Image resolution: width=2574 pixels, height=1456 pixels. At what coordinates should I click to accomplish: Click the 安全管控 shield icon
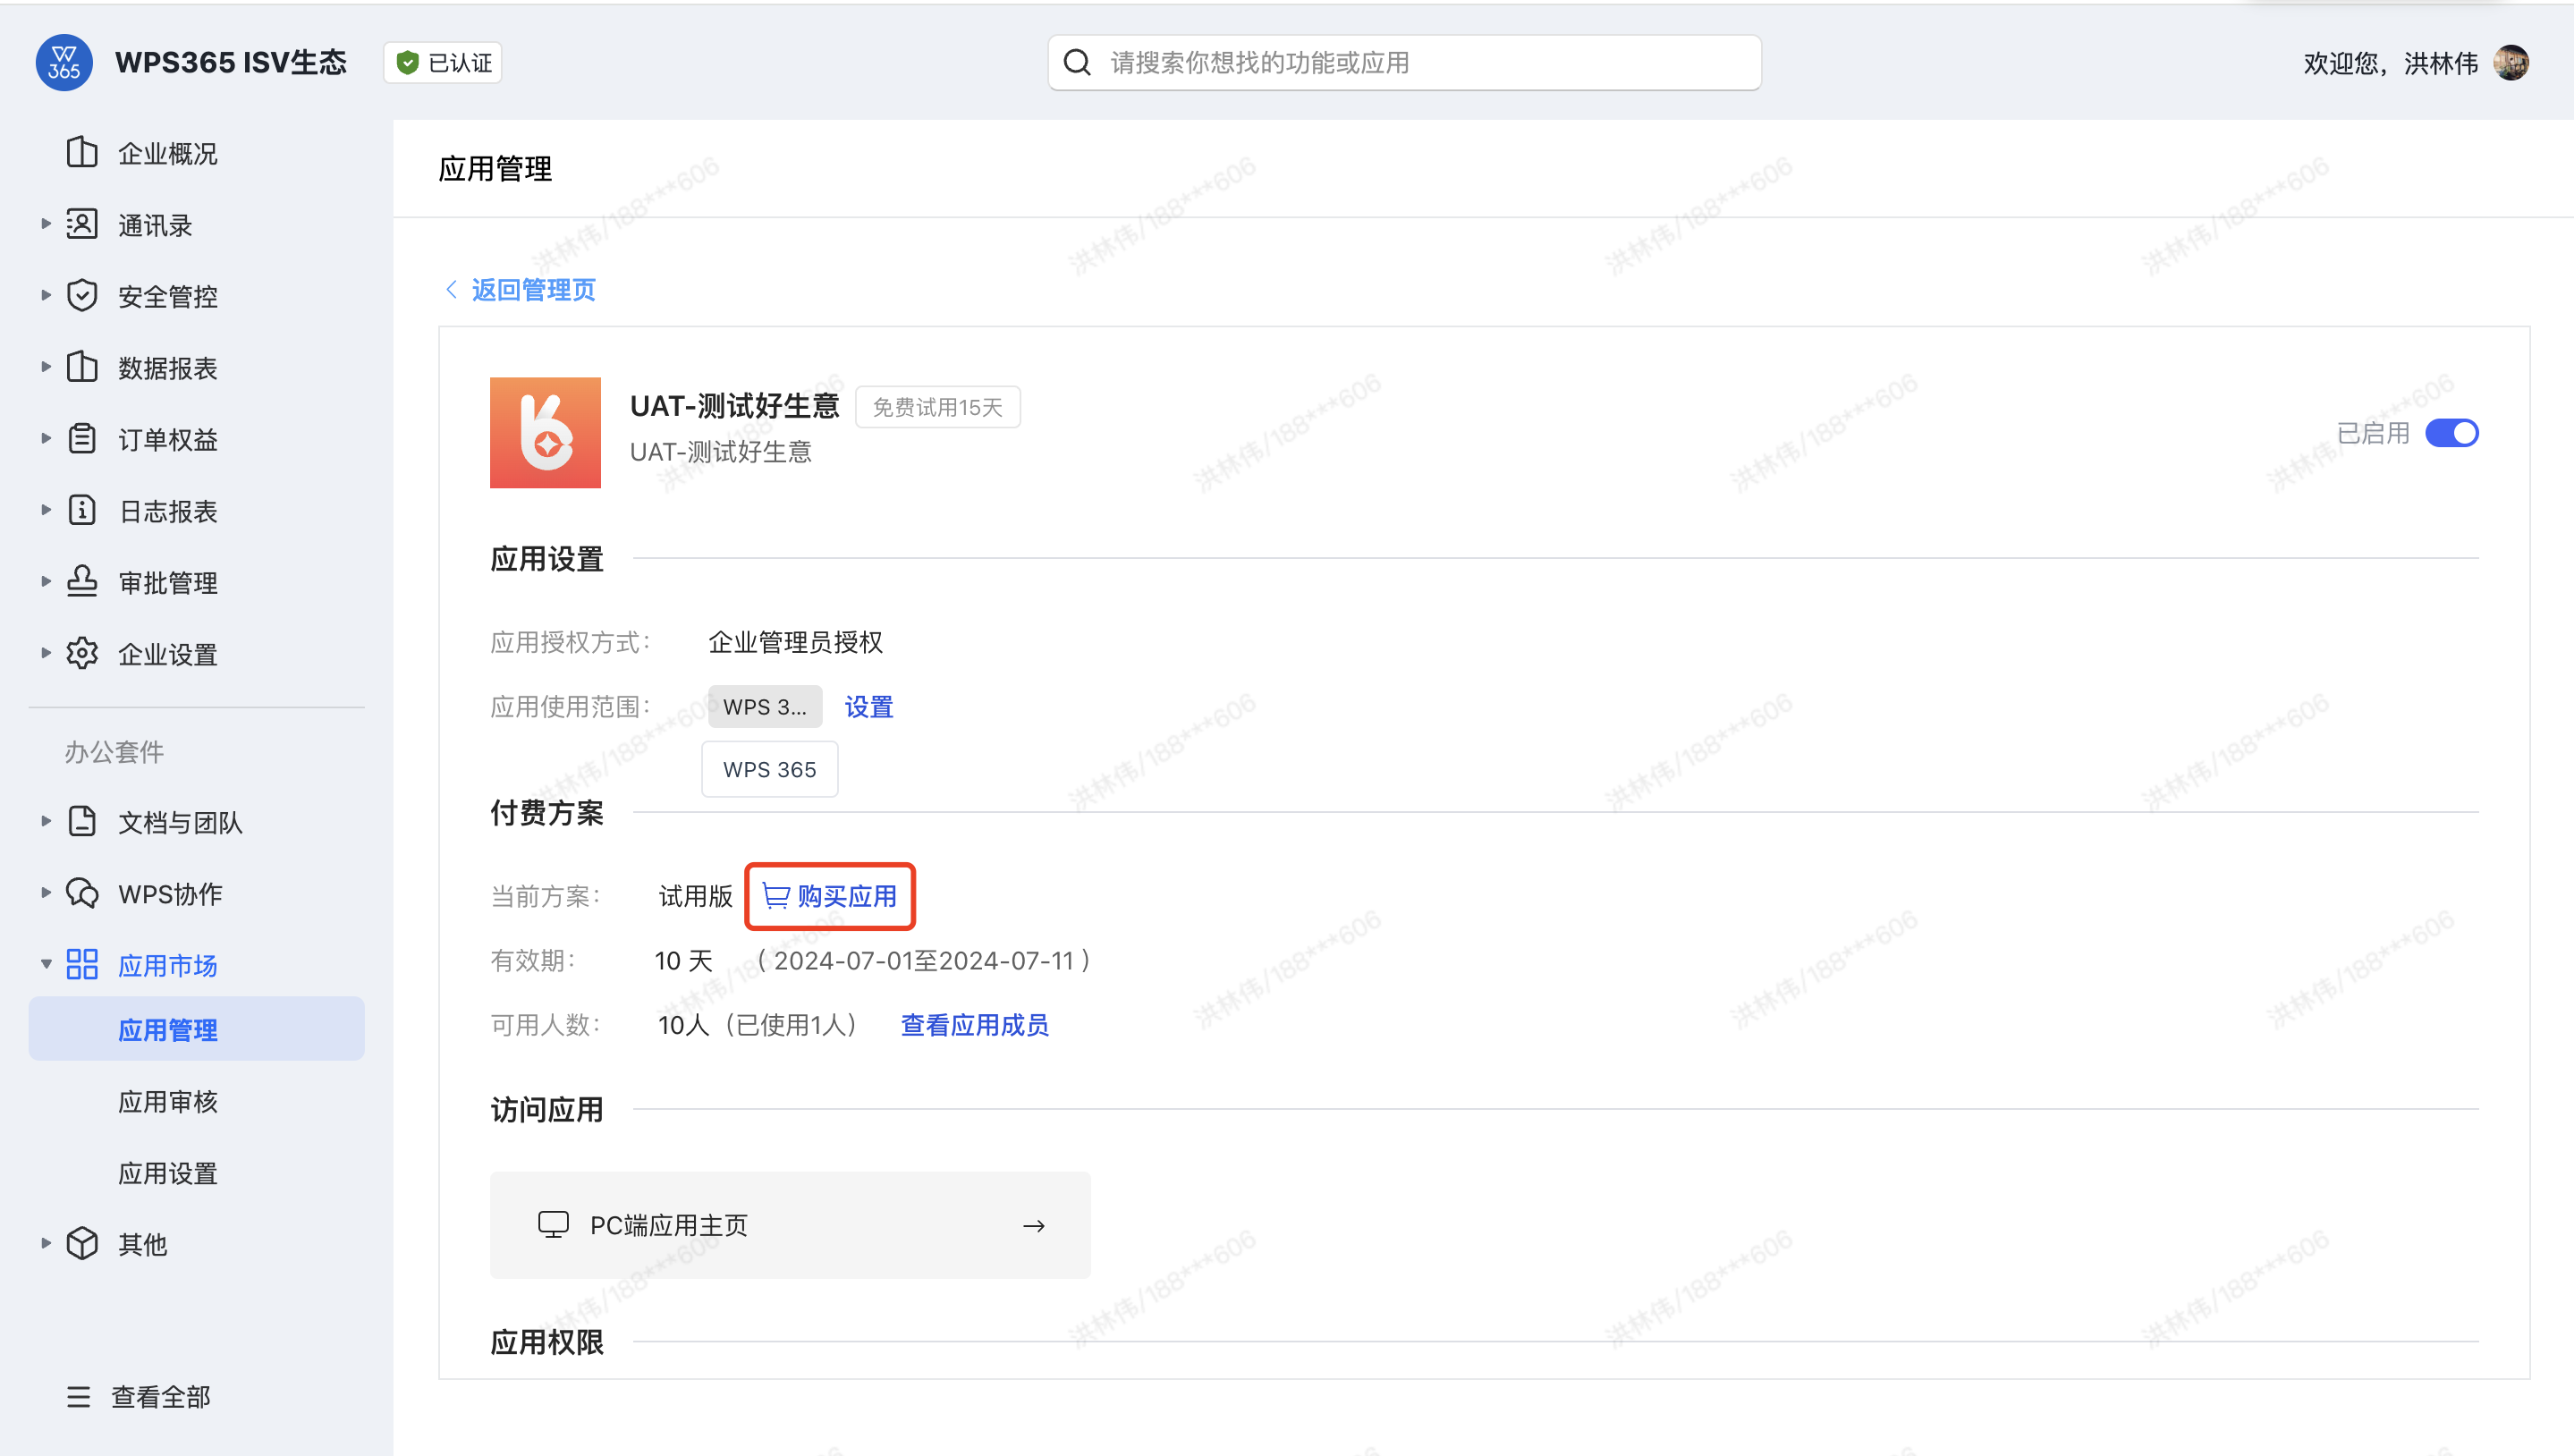coord(82,296)
